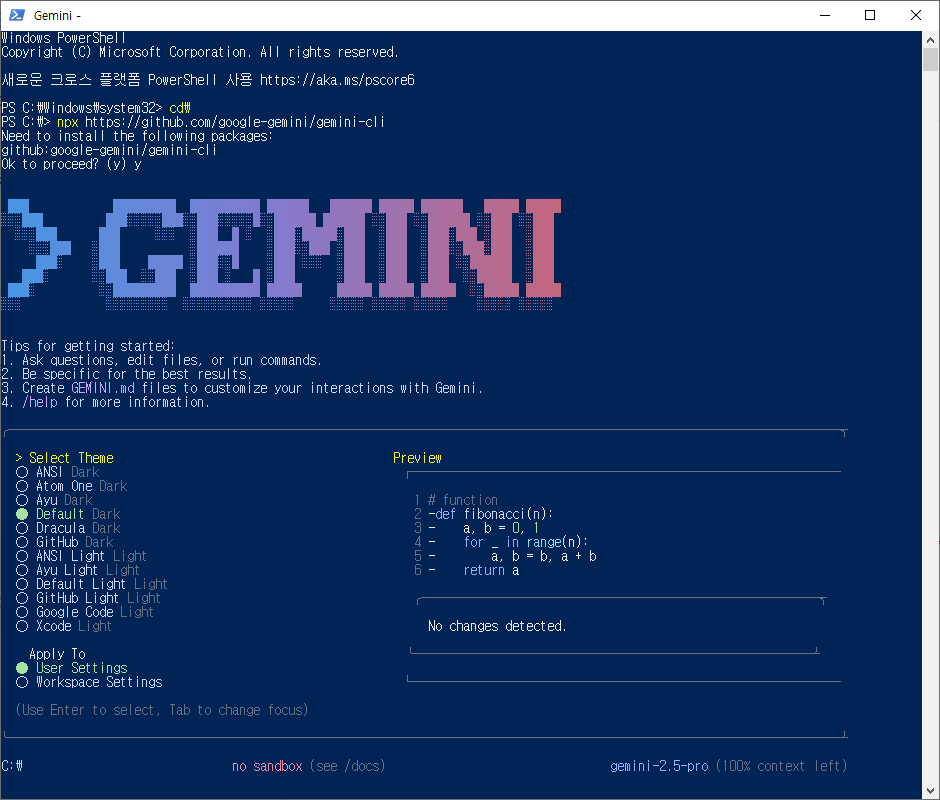The height and width of the screenshot is (800, 940).
Task: Click the scrollbar up arrow
Action: [930, 40]
